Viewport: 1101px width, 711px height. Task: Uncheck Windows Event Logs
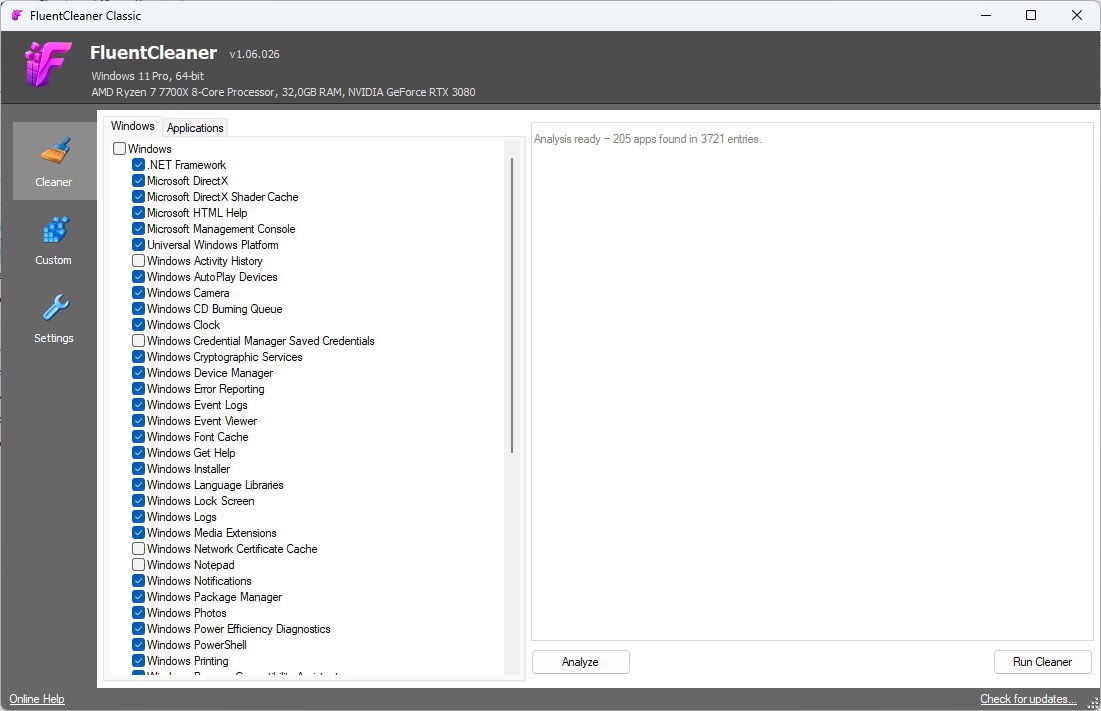[138, 405]
